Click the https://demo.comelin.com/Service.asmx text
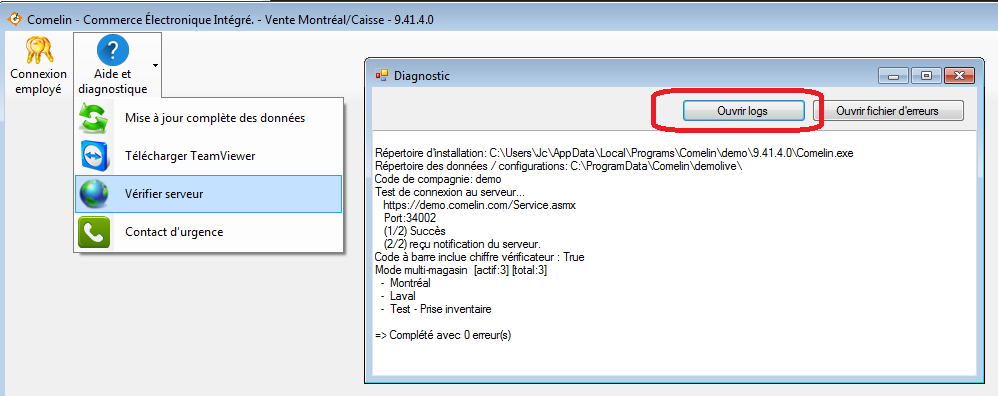Screen dimensions: 998x396 480,206
